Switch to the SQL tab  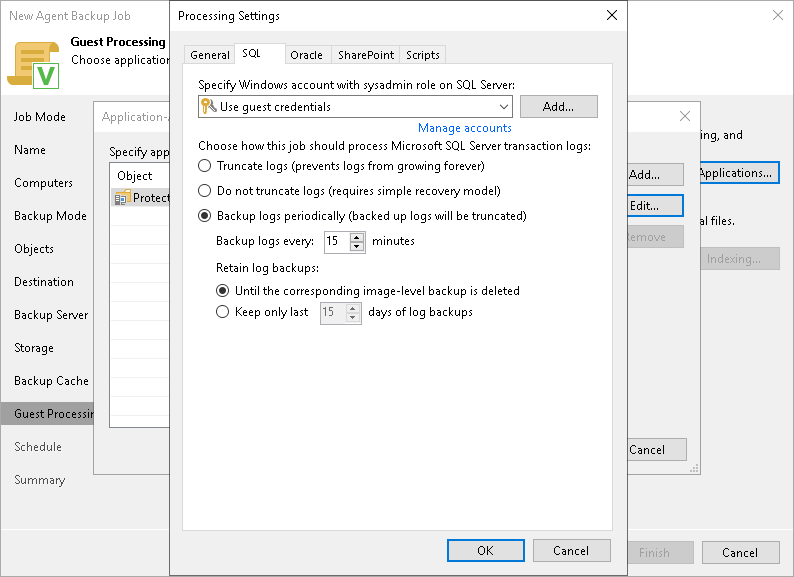coord(260,53)
